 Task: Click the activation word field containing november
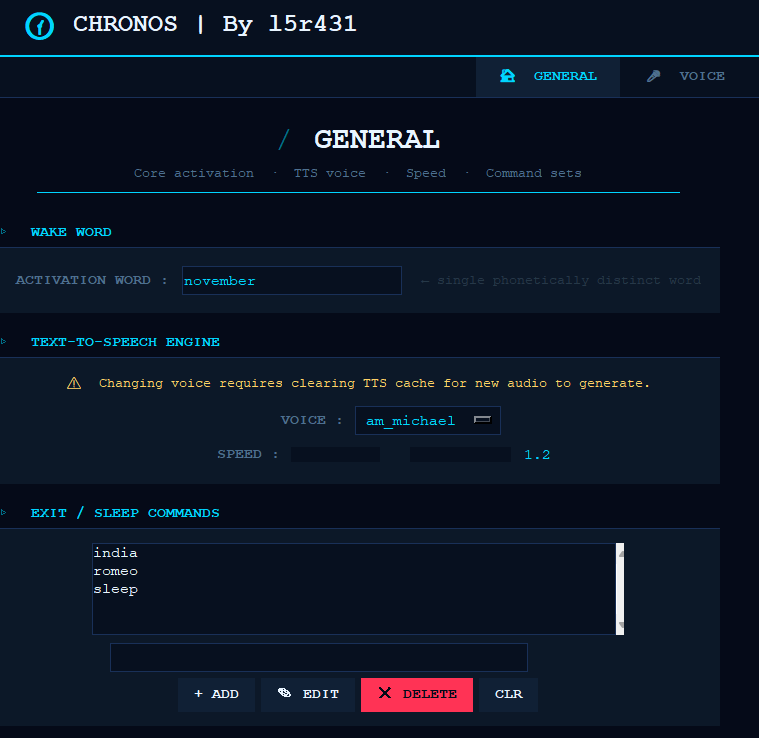[x=292, y=280]
